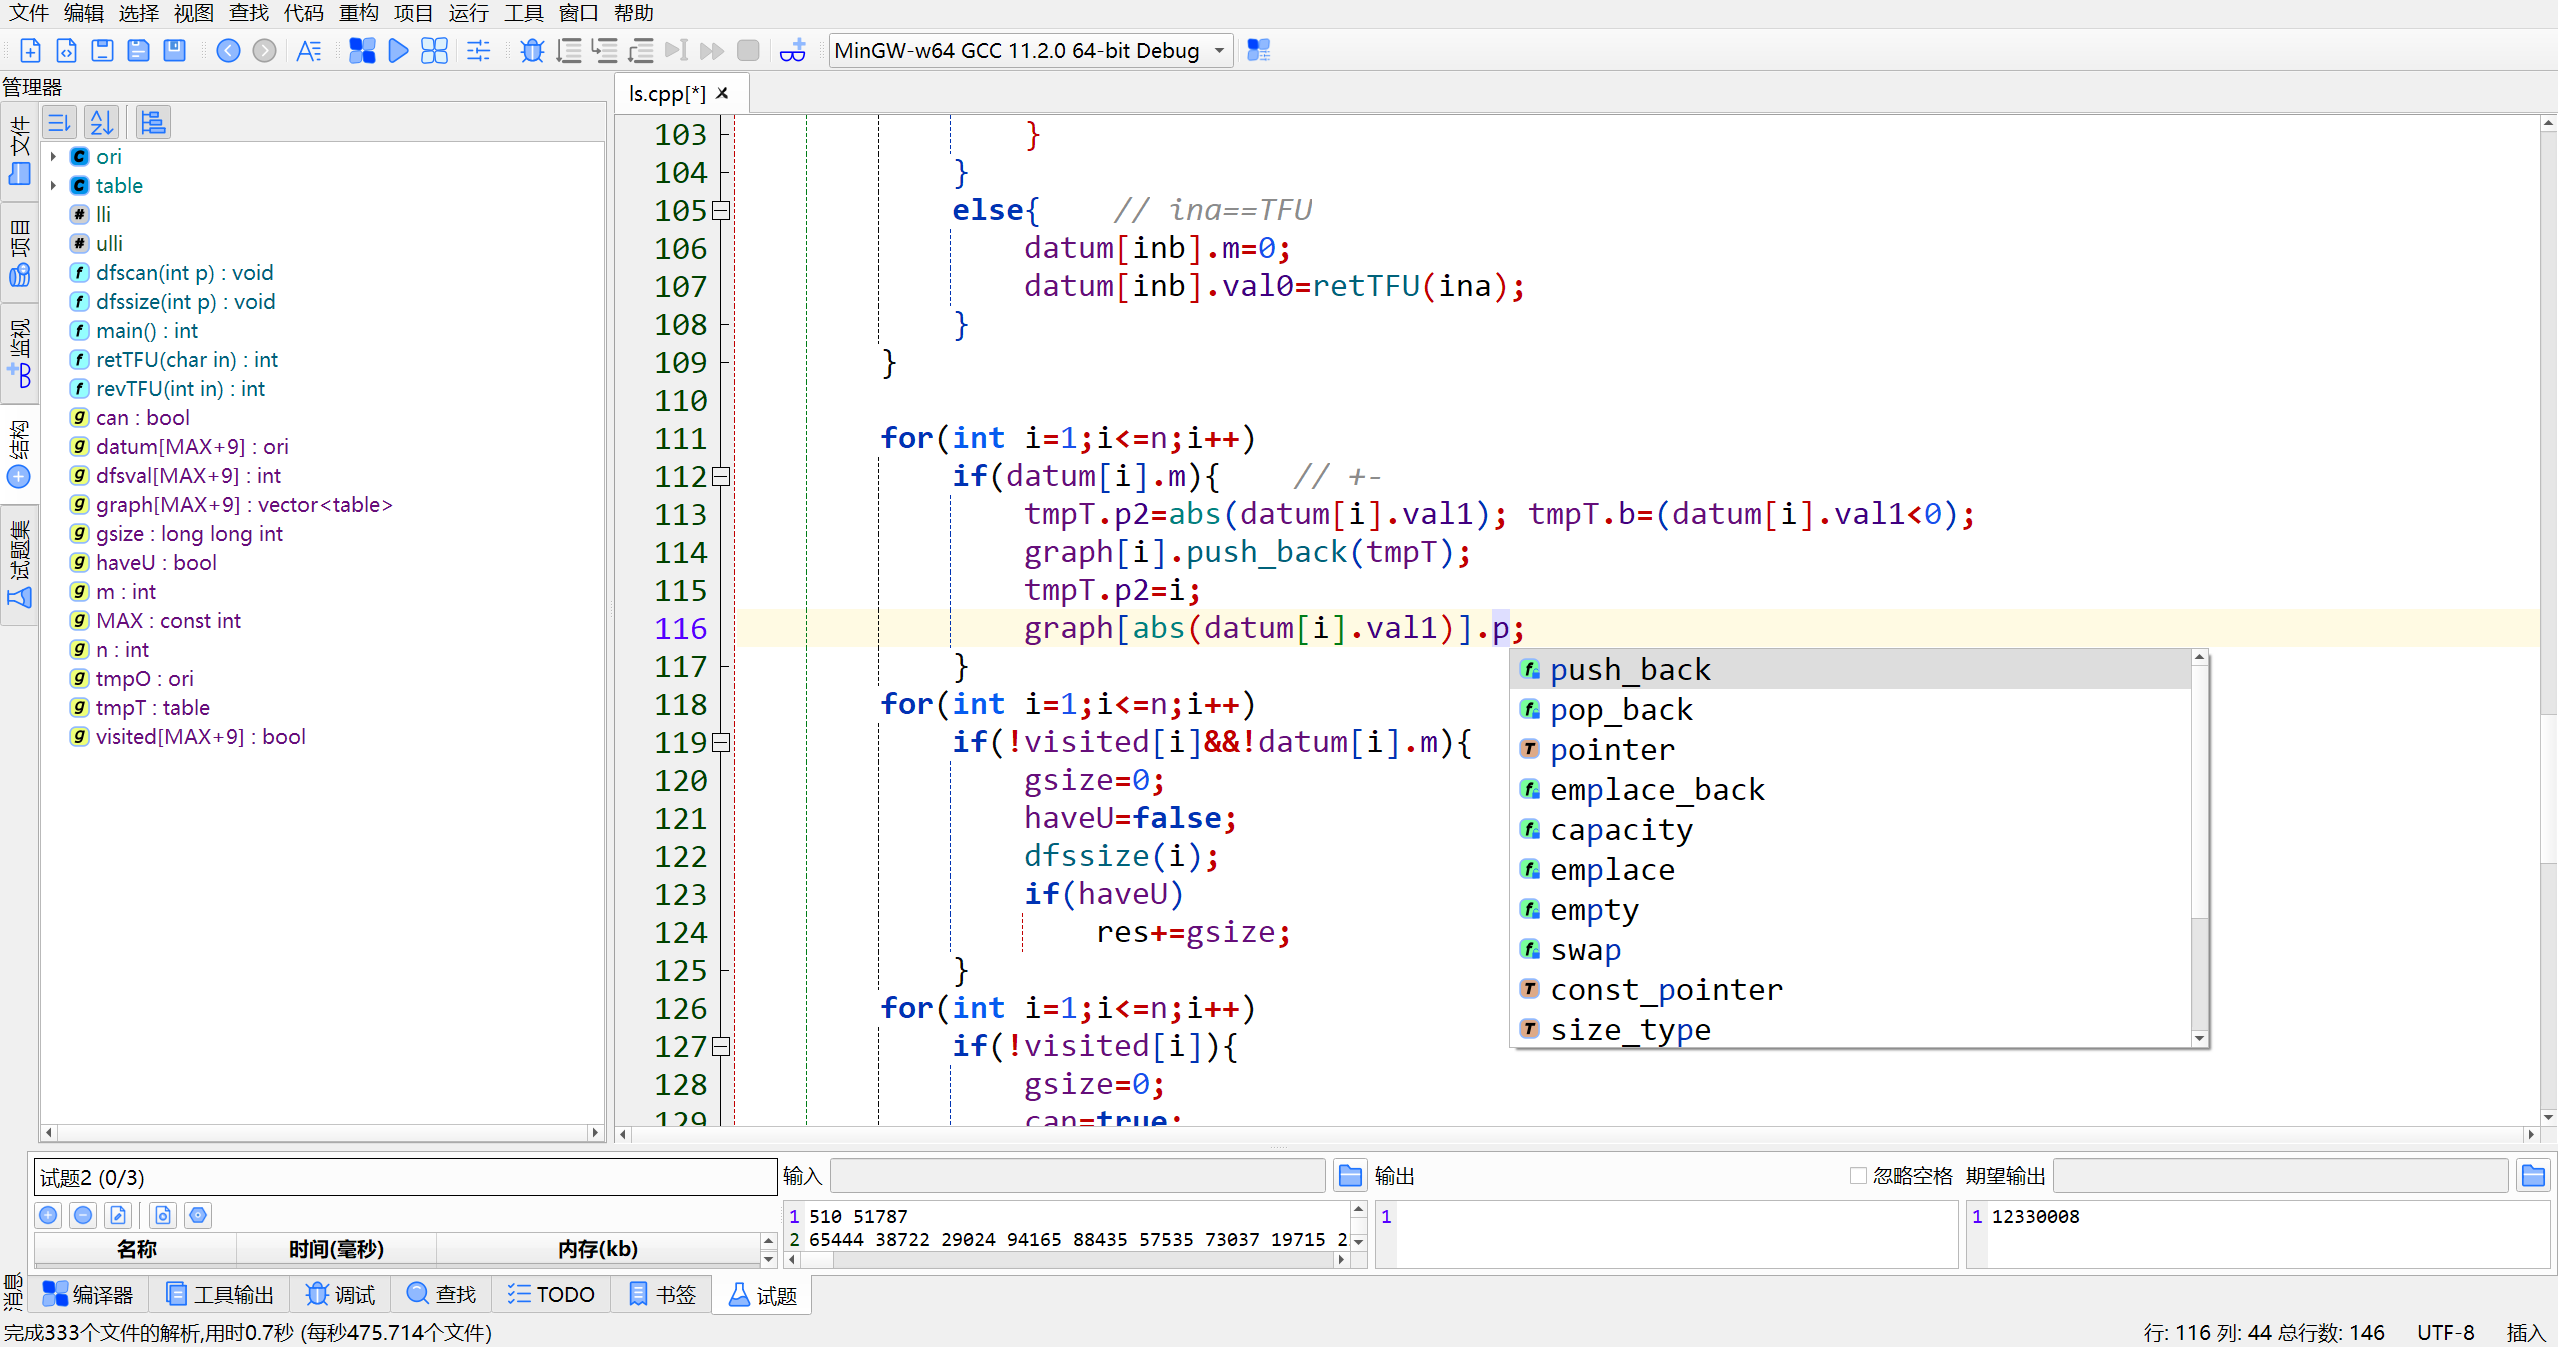Start debugging with the bug icon

click(x=532, y=50)
